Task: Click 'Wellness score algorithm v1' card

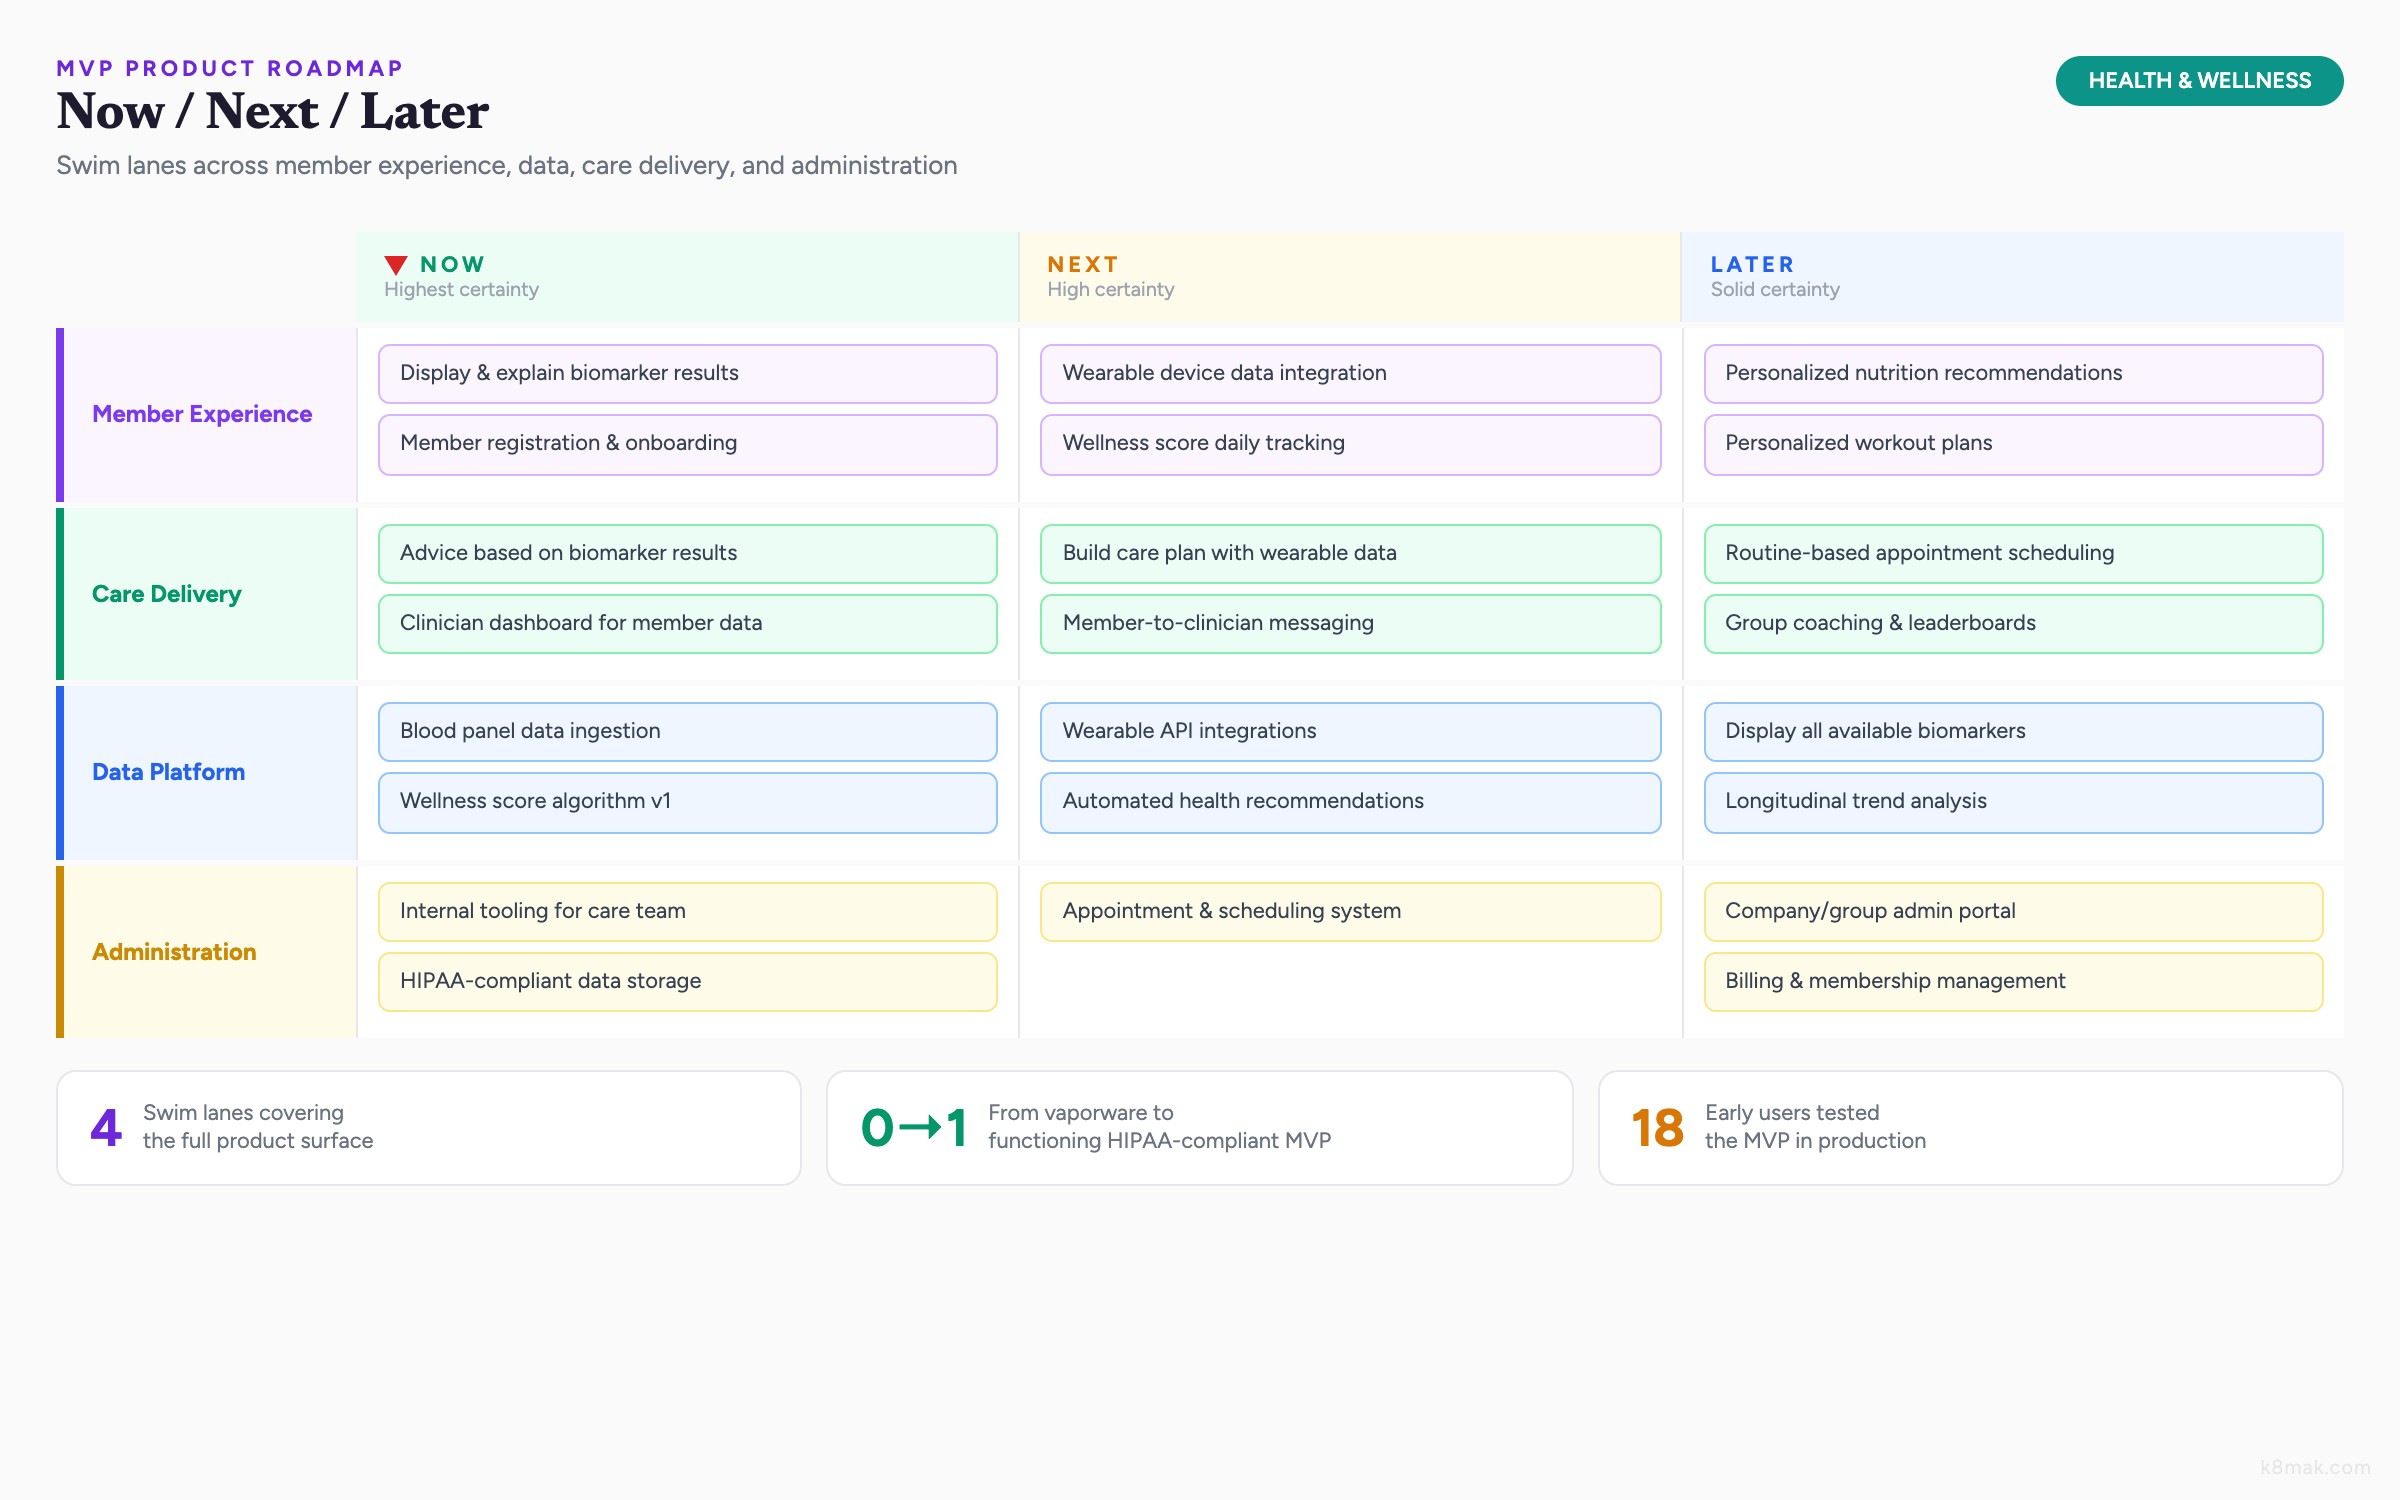Action: pos(688,802)
